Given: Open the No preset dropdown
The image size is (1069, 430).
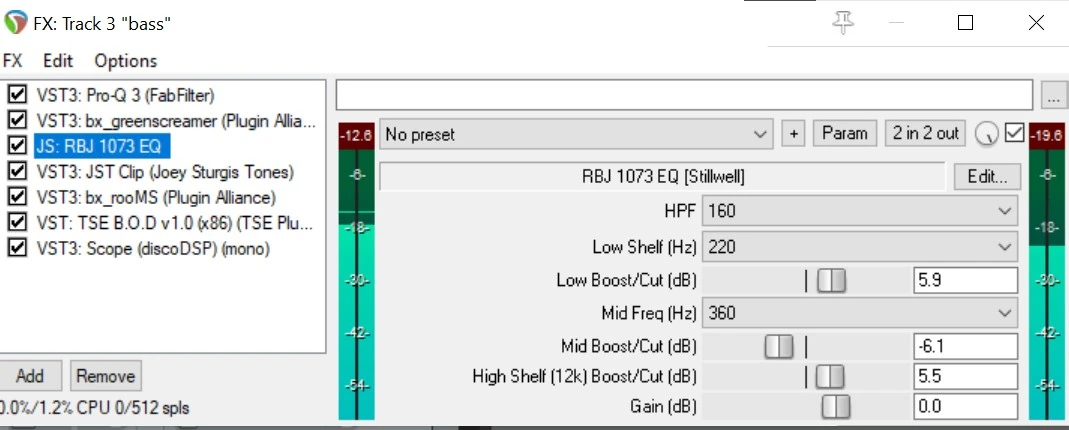Looking at the screenshot, I should [576, 134].
